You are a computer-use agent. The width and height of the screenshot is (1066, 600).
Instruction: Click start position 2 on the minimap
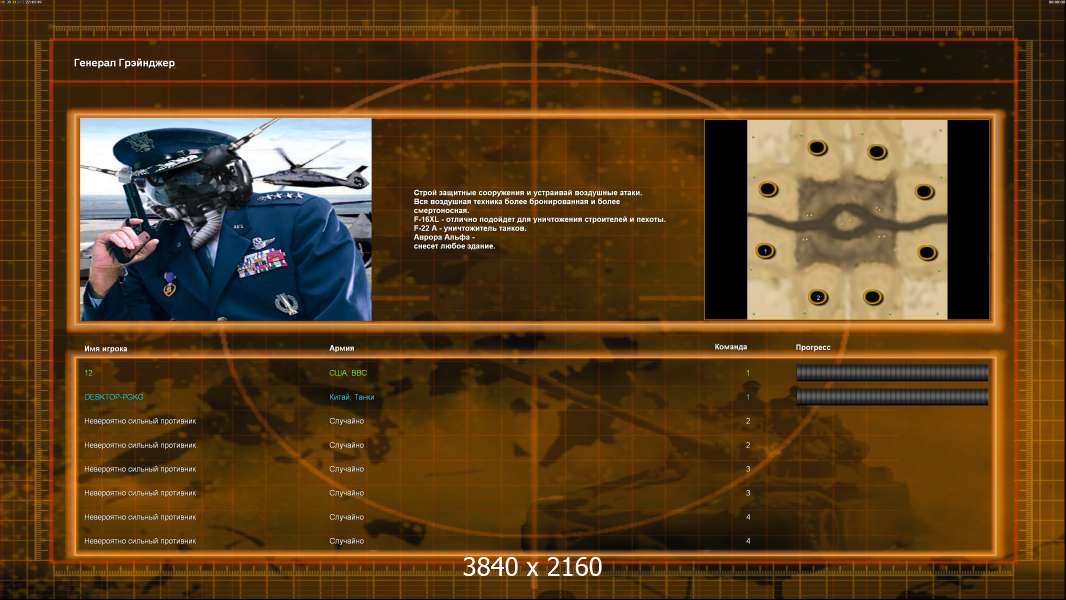(x=817, y=297)
